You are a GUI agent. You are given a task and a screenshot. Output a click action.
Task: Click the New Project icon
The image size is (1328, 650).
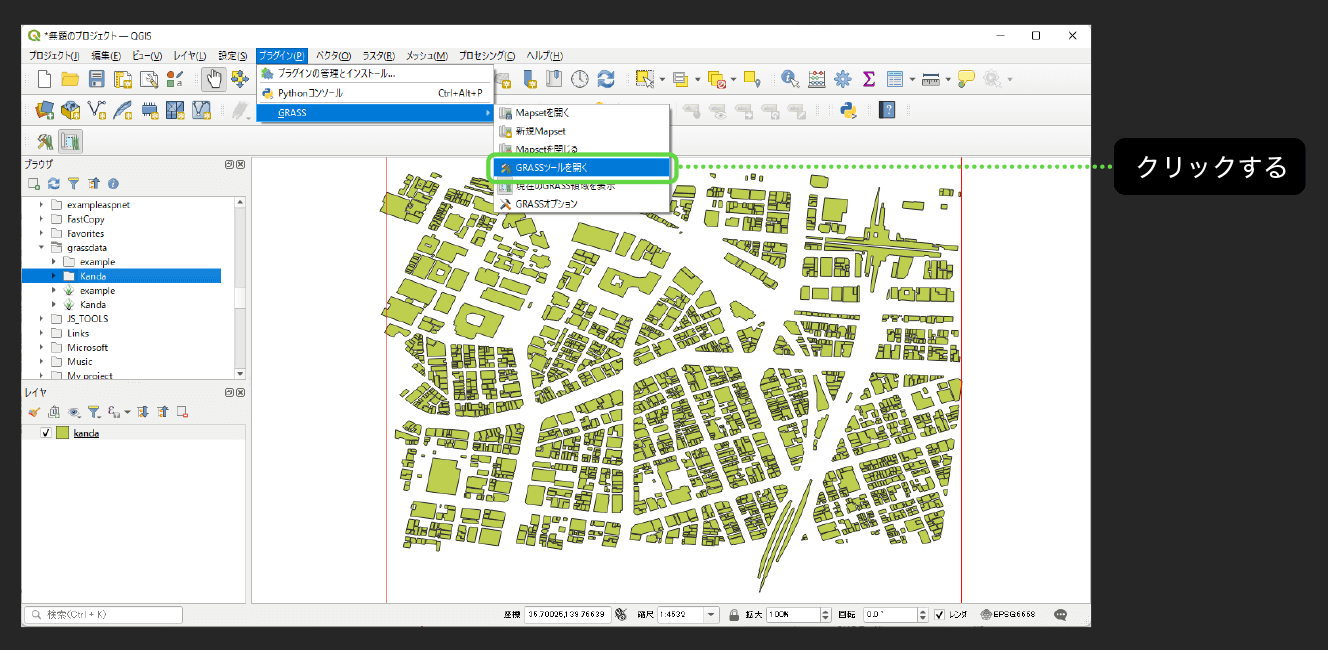point(43,79)
